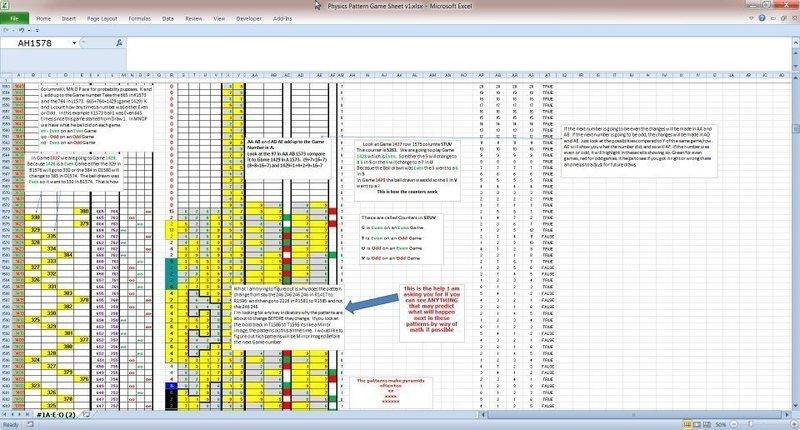Open the Data ribbon tab

pyautogui.click(x=168, y=18)
